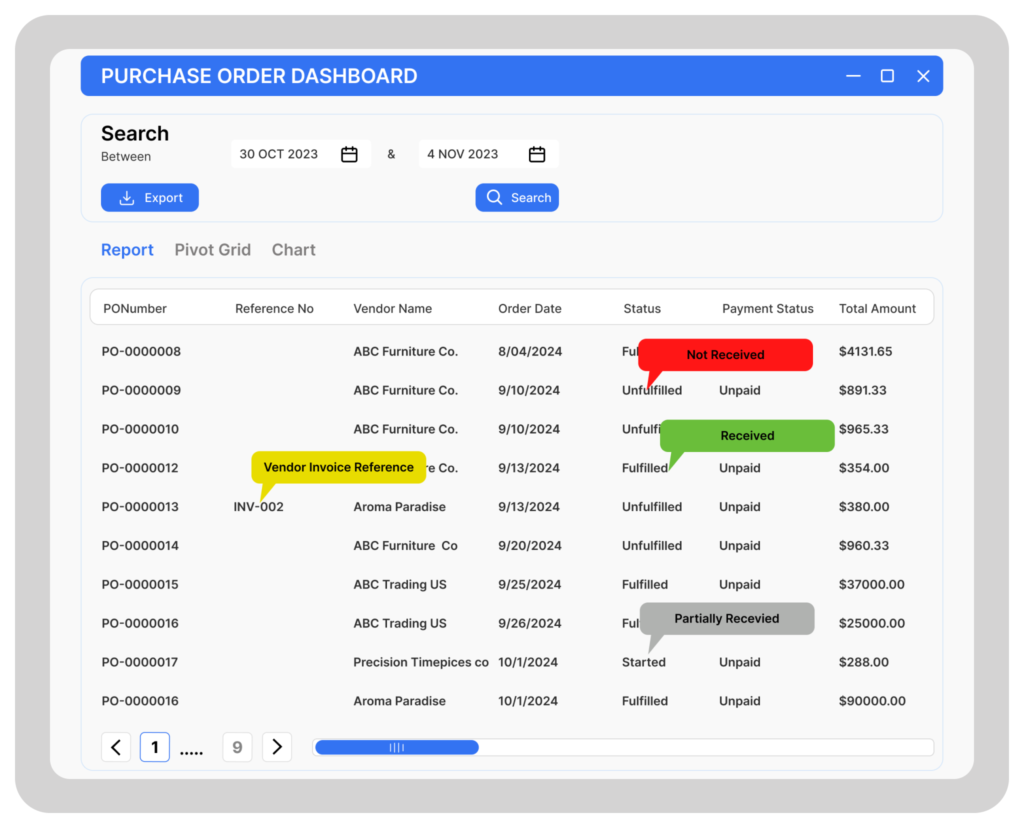This screenshot has height=828, width=1024.
Task: Select row PO-0000013
Action: 511,507
